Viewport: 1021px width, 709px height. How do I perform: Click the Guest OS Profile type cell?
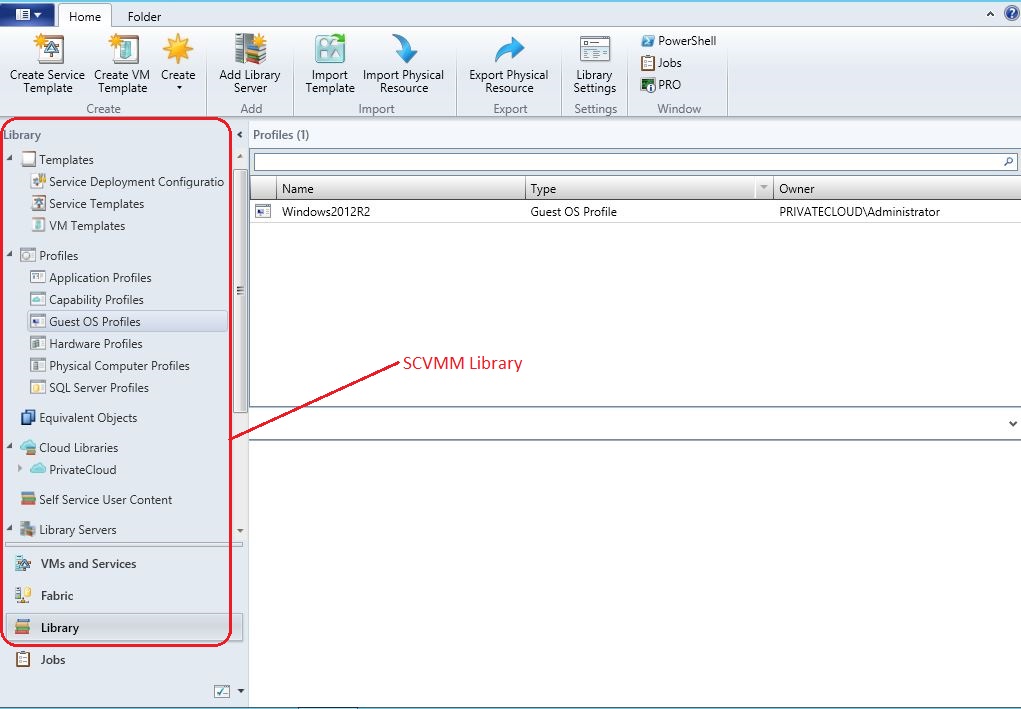[574, 212]
